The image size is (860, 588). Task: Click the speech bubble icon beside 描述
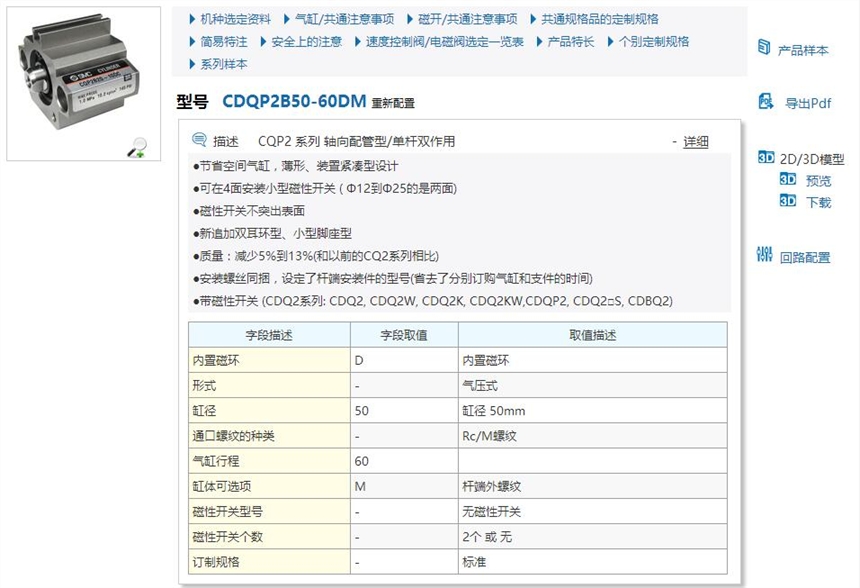(199, 140)
